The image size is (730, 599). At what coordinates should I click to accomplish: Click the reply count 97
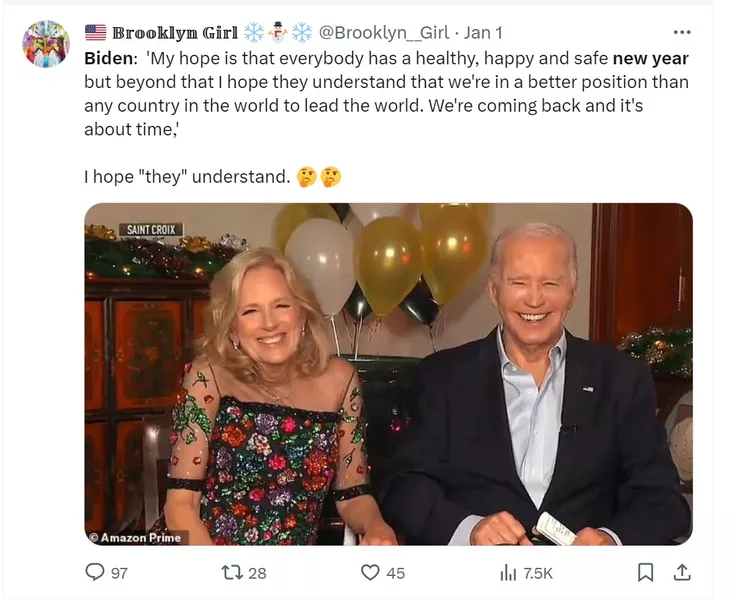tap(119, 573)
